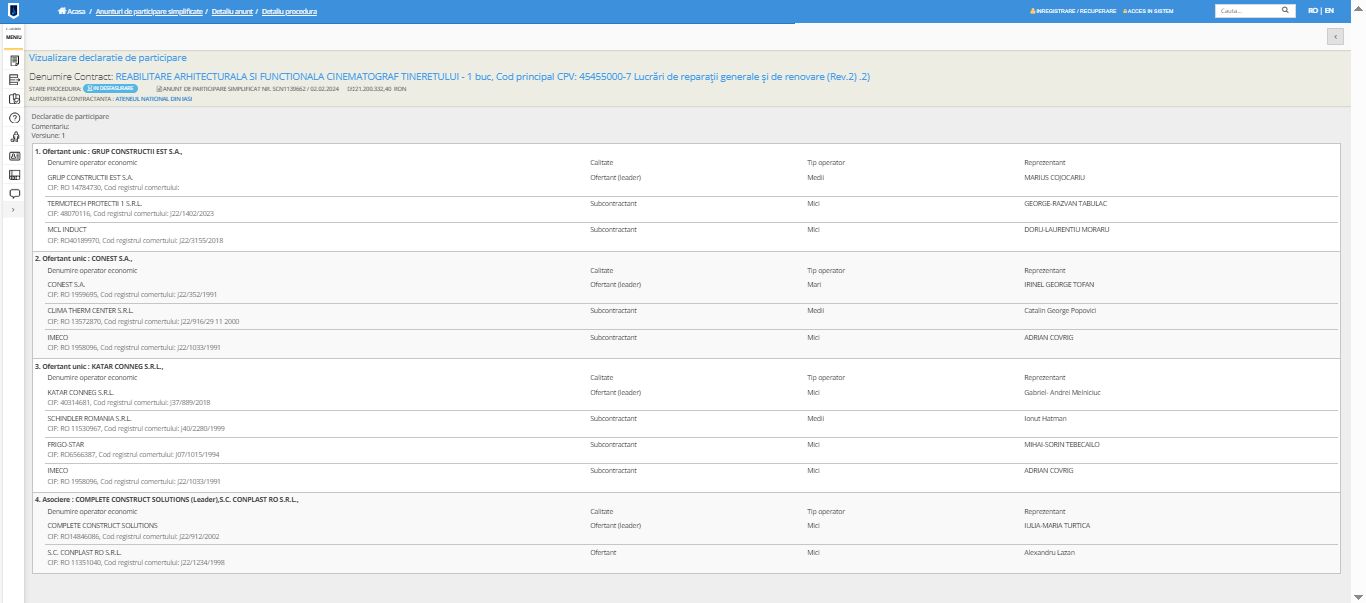
Task: Switch language to RO
Action: [x=1313, y=10]
